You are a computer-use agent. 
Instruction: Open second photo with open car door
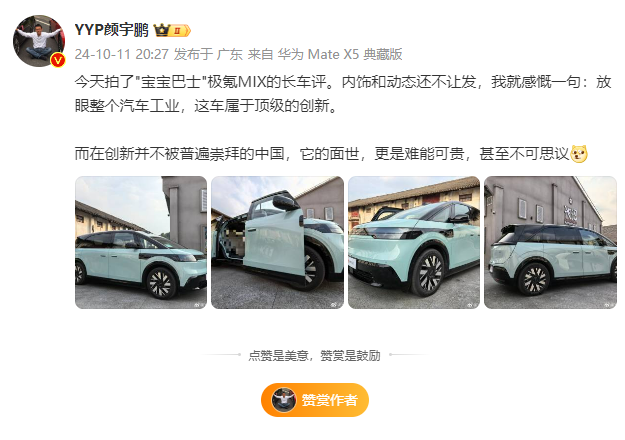[277, 242]
